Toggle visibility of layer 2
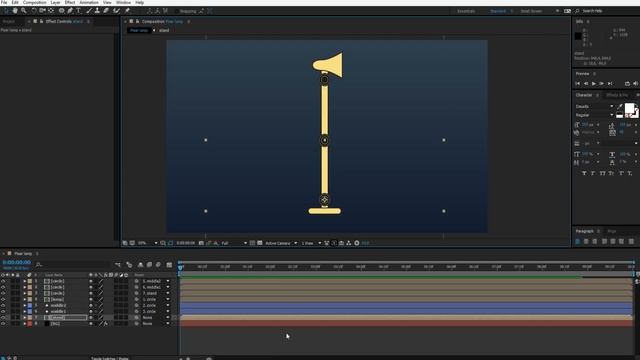This screenshot has height=360, width=640. pyautogui.click(x=3, y=287)
